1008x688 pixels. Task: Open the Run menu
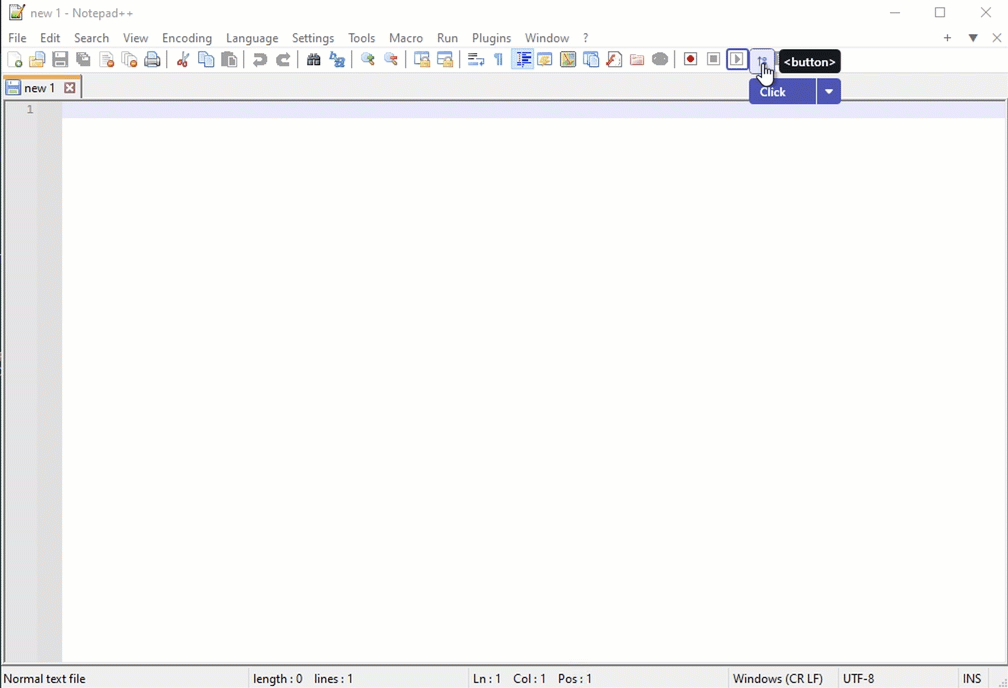pyautogui.click(x=447, y=38)
